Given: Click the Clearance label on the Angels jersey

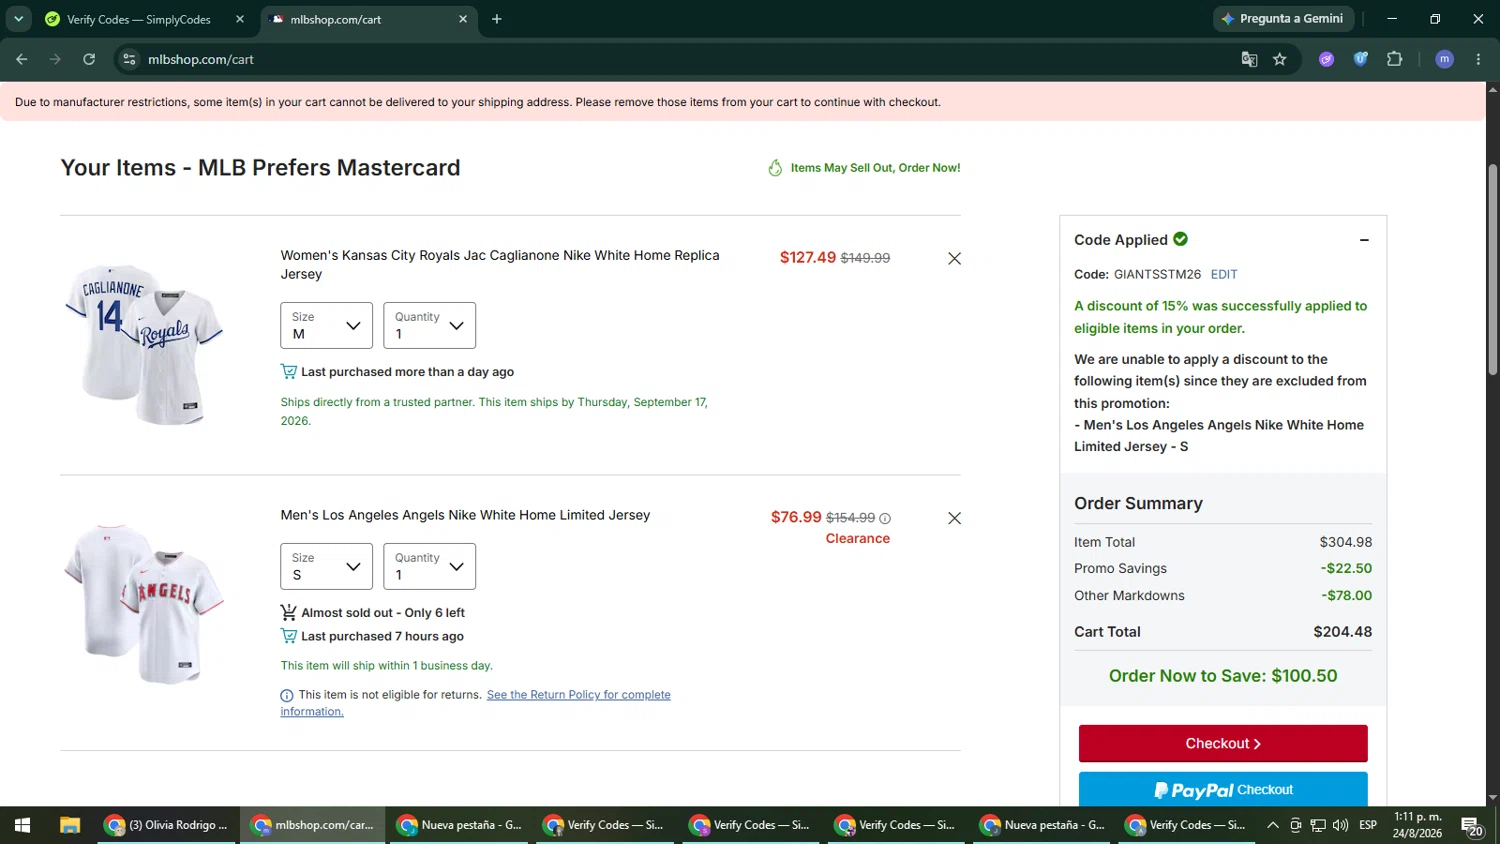Looking at the screenshot, I should click(x=858, y=538).
